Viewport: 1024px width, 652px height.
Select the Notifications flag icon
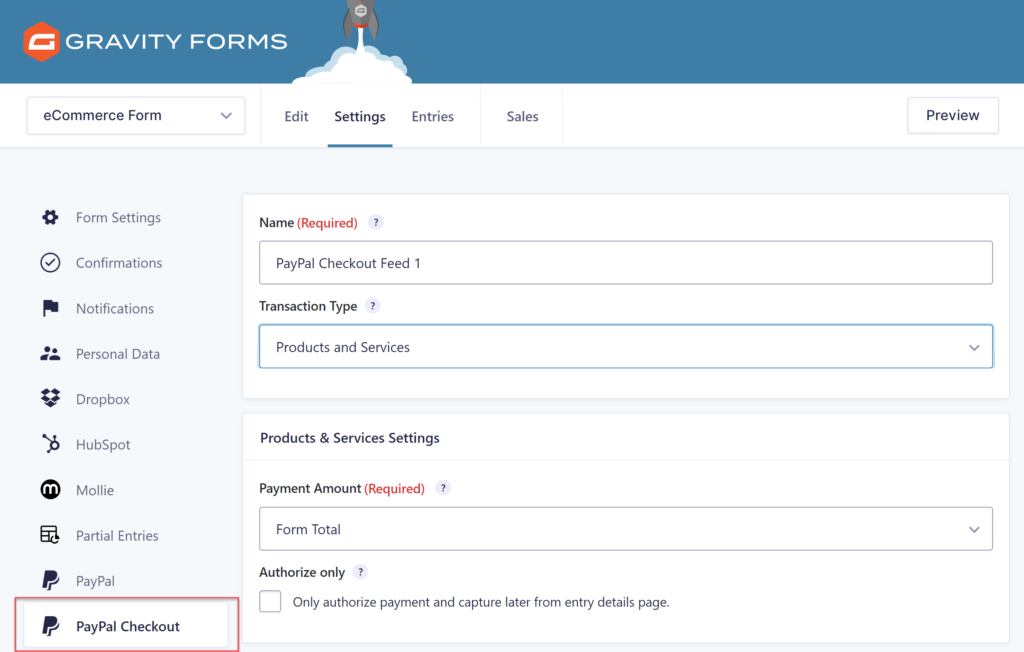[48, 308]
